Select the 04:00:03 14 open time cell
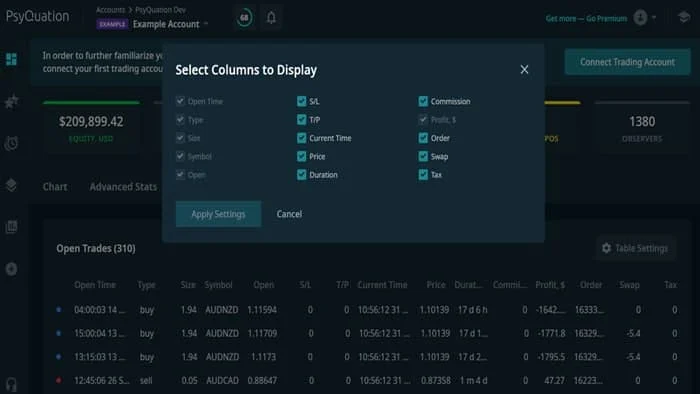This screenshot has width=700, height=394. pos(100,310)
